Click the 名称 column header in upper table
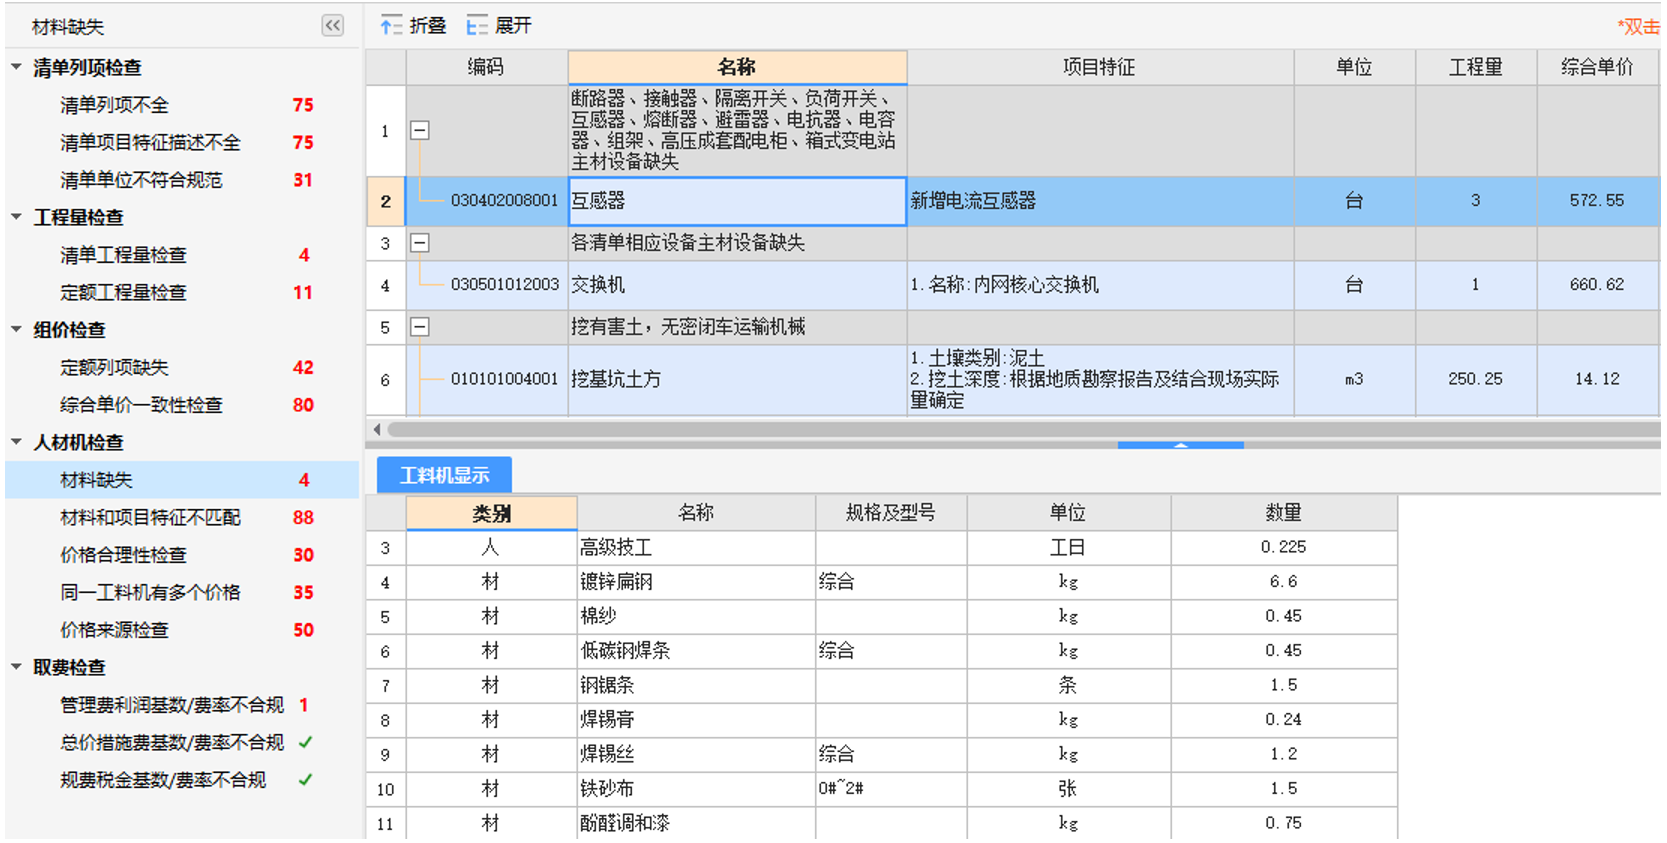Image resolution: width=1667 pixels, height=843 pixels. (737, 67)
